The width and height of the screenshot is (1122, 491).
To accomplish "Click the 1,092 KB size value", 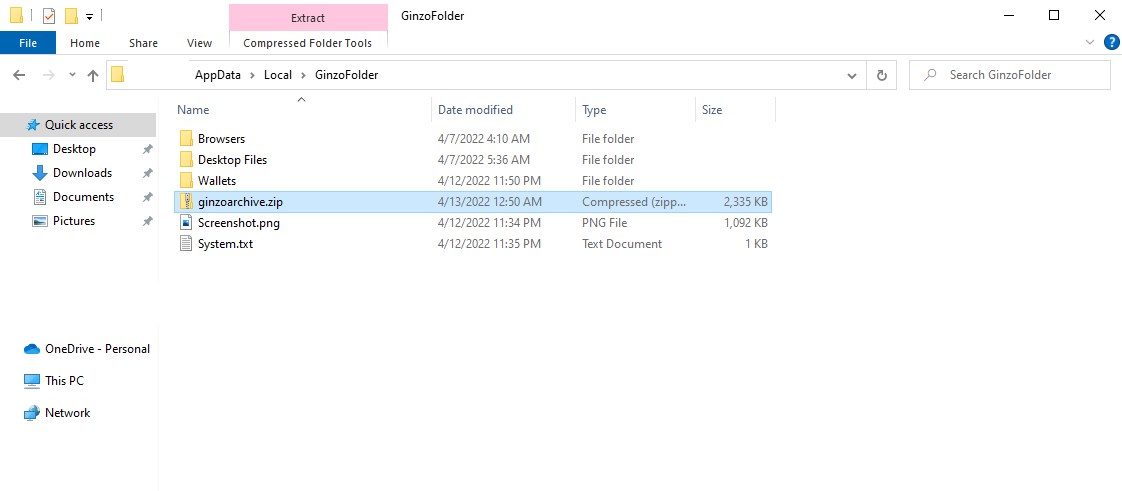I will coord(746,223).
